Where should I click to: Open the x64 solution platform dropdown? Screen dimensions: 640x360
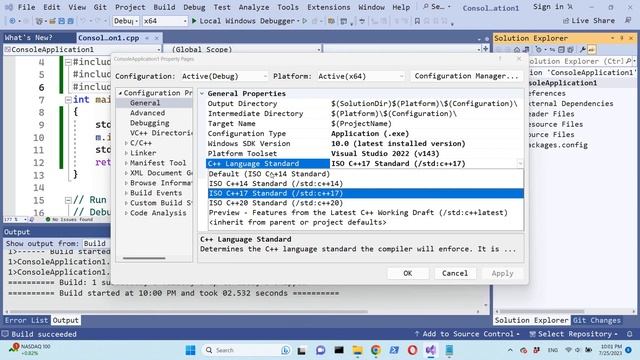pos(165,21)
